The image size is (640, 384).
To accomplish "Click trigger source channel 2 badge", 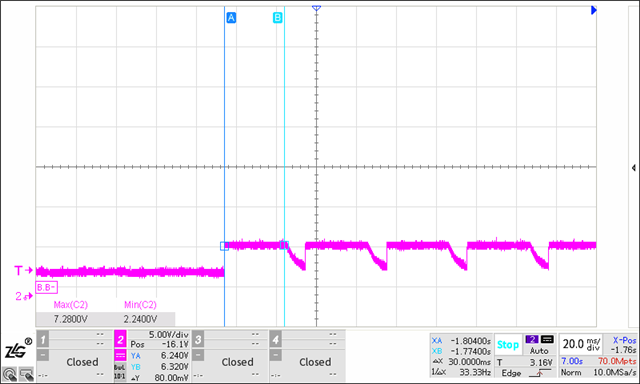I will [532, 340].
